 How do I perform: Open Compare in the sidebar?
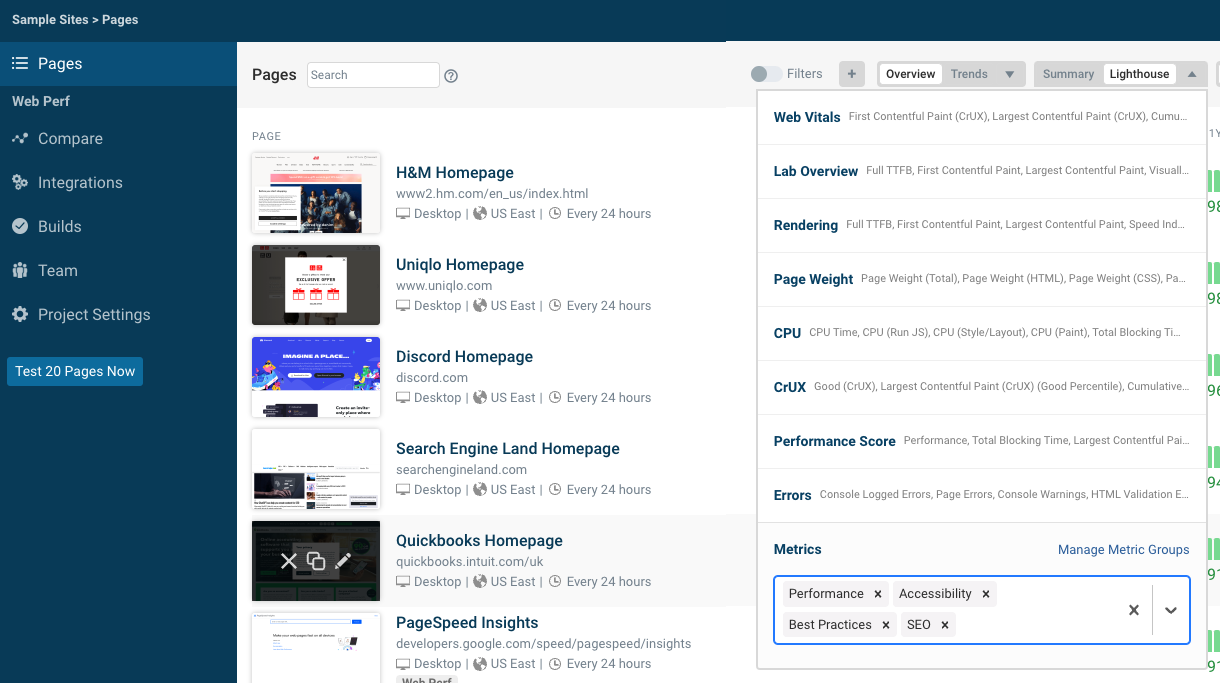tap(70, 139)
